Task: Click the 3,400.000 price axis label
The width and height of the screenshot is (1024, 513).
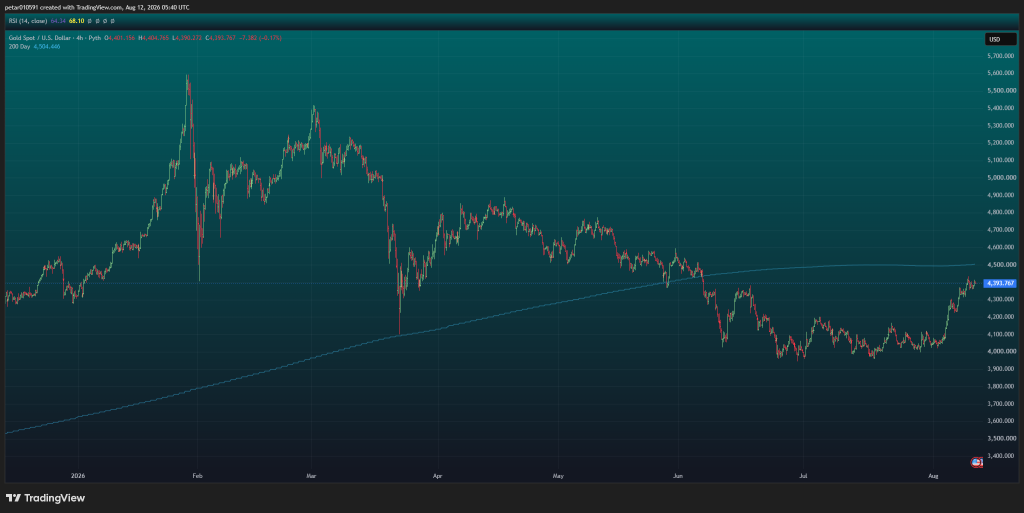Action: click(x=1002, y=456)
